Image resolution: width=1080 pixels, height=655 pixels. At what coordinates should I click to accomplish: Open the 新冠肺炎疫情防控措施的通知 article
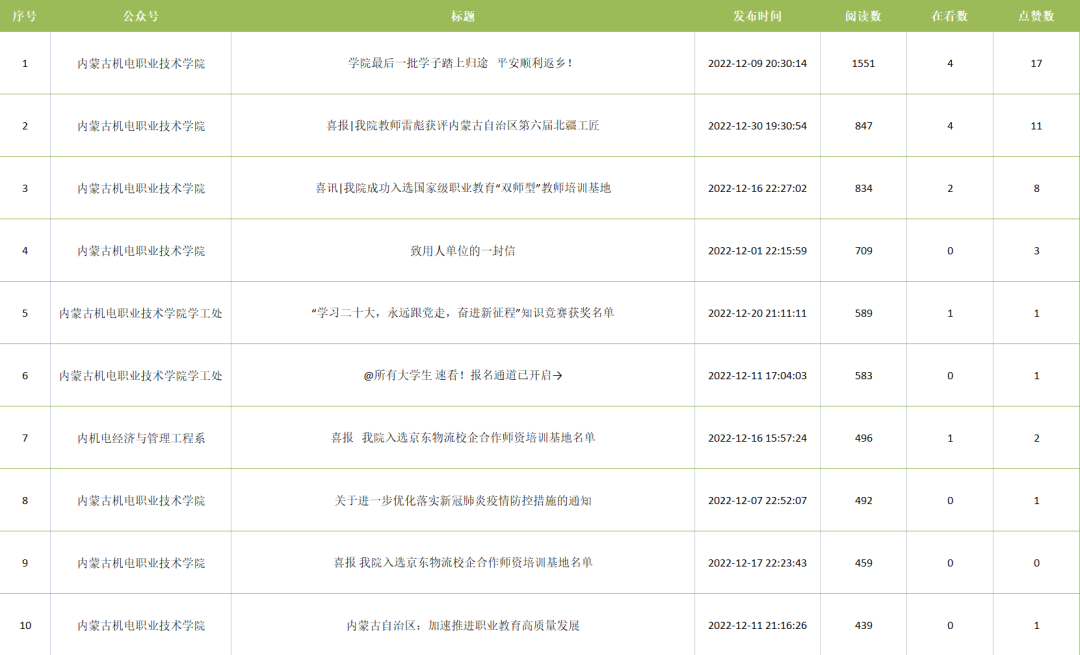[x=462, y=500]
